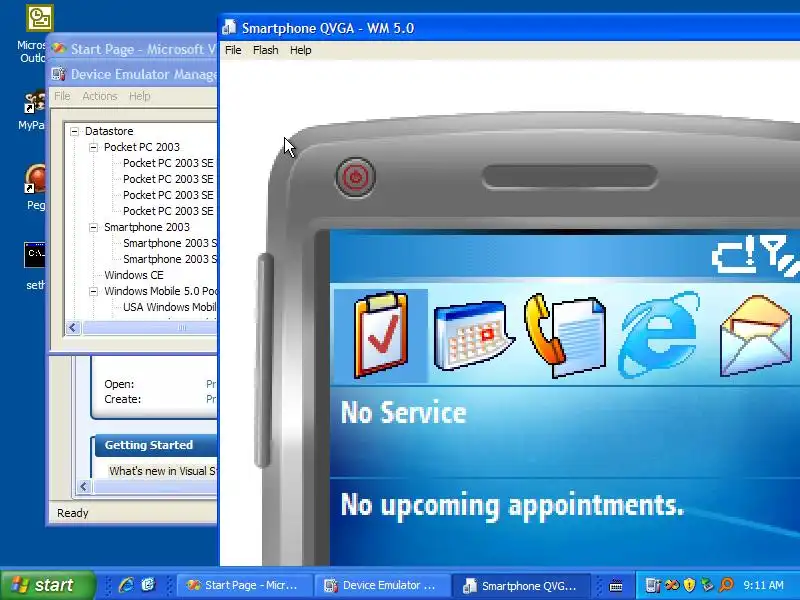Open the Messaging envelope icon on the phone

click(x=756, y=336)
